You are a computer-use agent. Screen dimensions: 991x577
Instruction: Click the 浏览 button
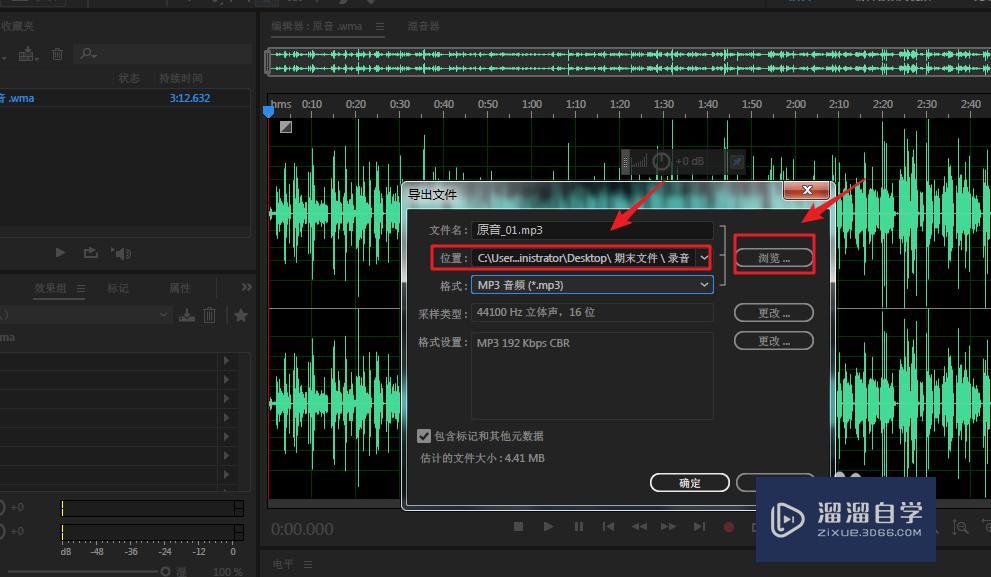pos(774,258)
